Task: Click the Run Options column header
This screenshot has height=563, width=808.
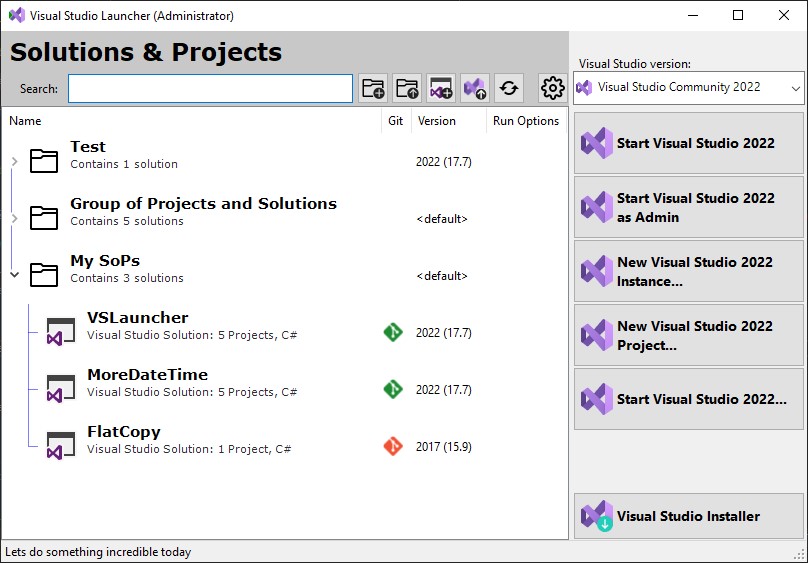Action: (526, 121)
